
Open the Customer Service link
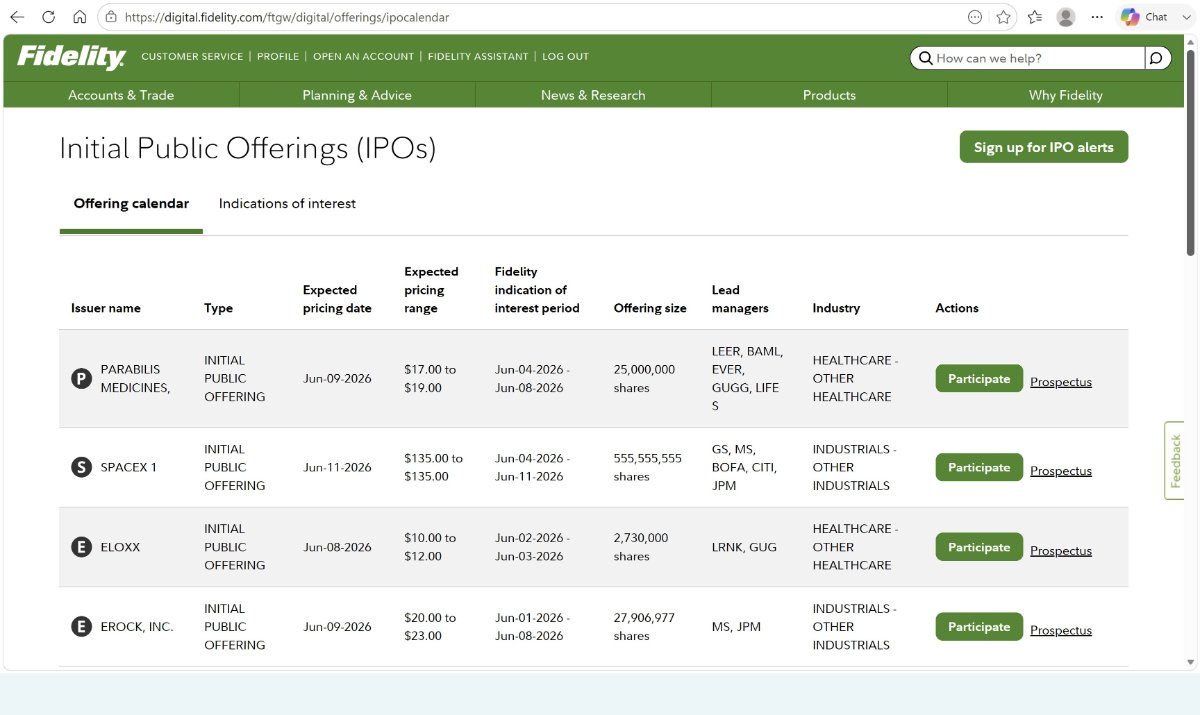click(x=192, y=57)
